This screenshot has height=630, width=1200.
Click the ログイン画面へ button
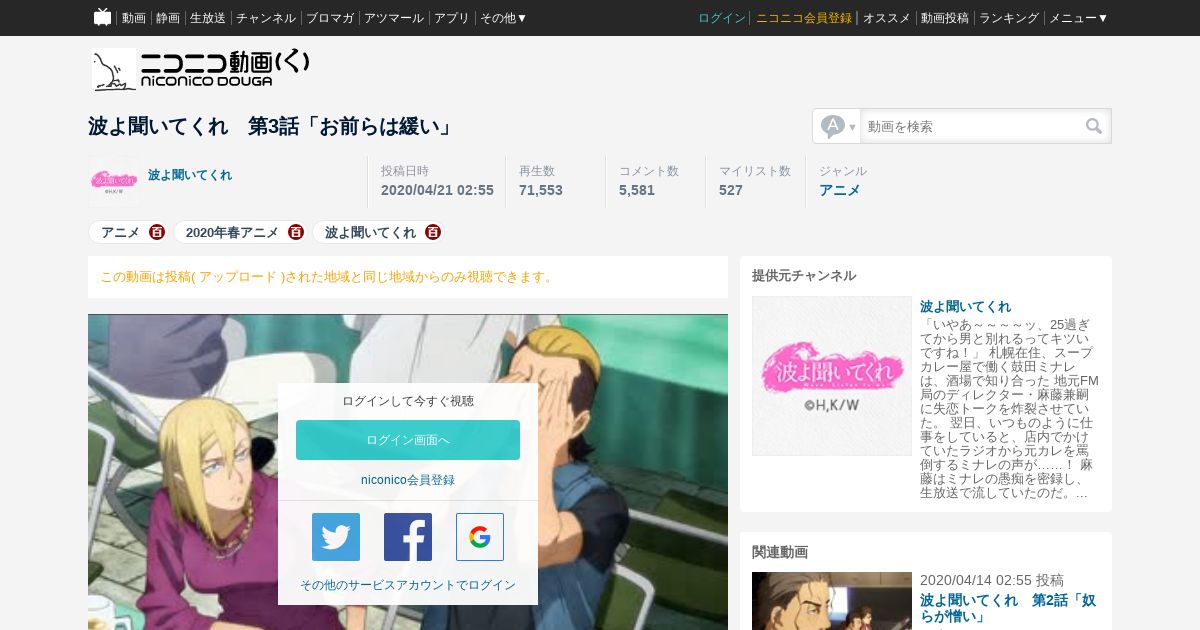pos(408,440)
